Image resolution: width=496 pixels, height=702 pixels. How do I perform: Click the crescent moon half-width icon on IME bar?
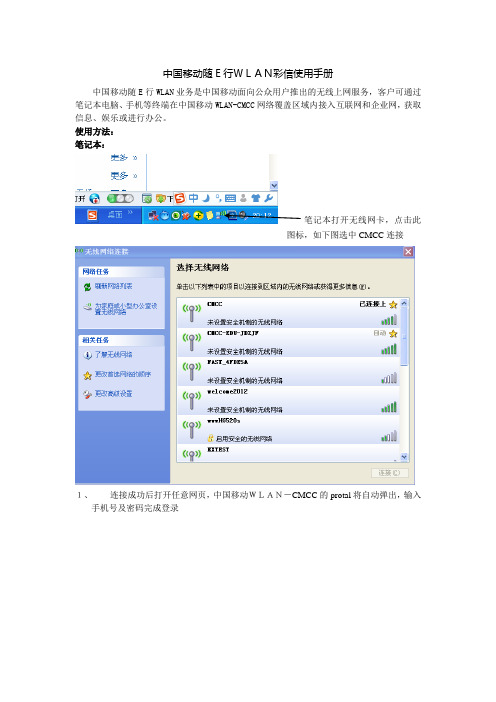coord(206,198)
